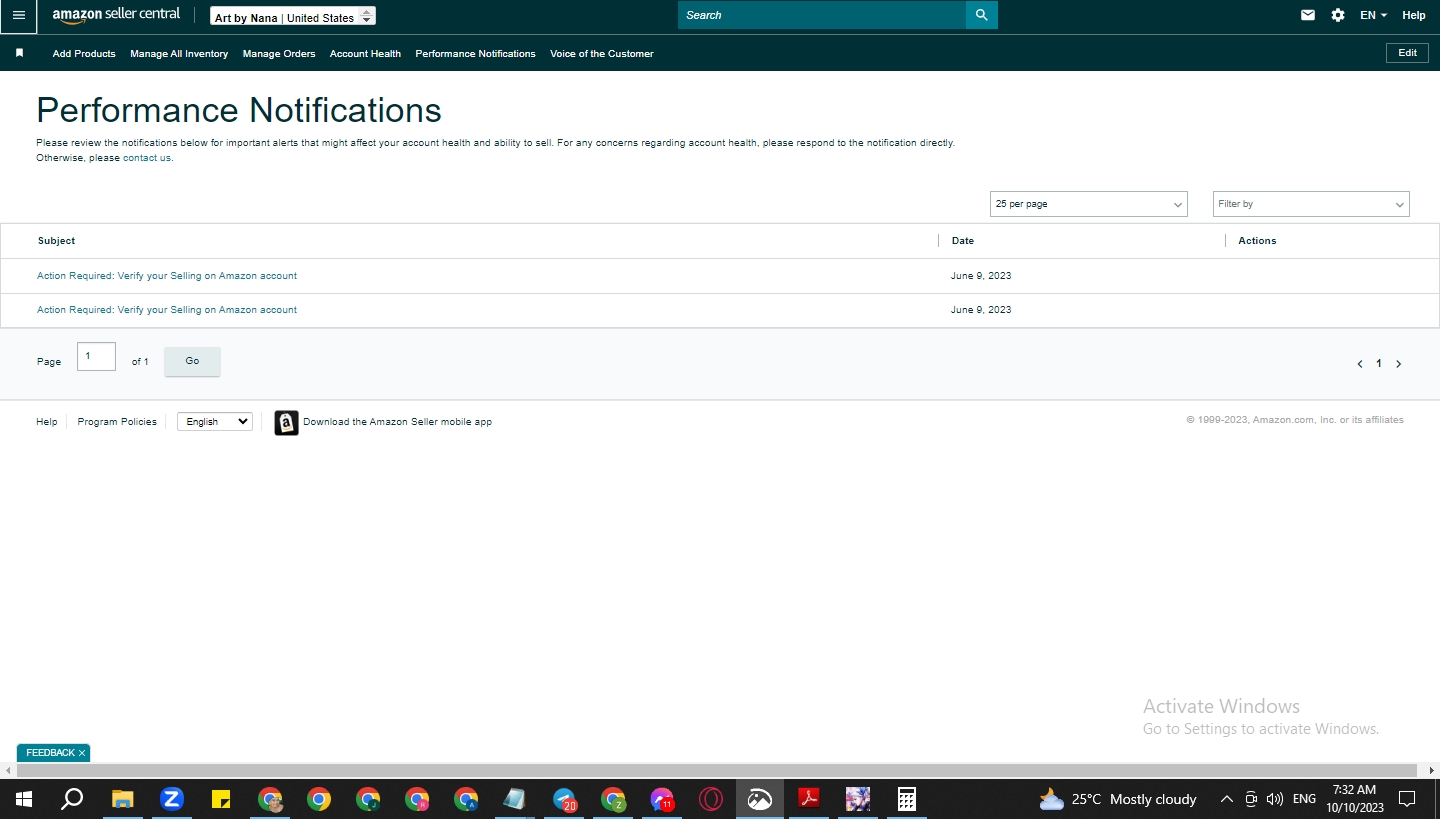Open Performance Notifications nav item
The width and height of the screenshot is (1440, 819).
tap(475, 54)
